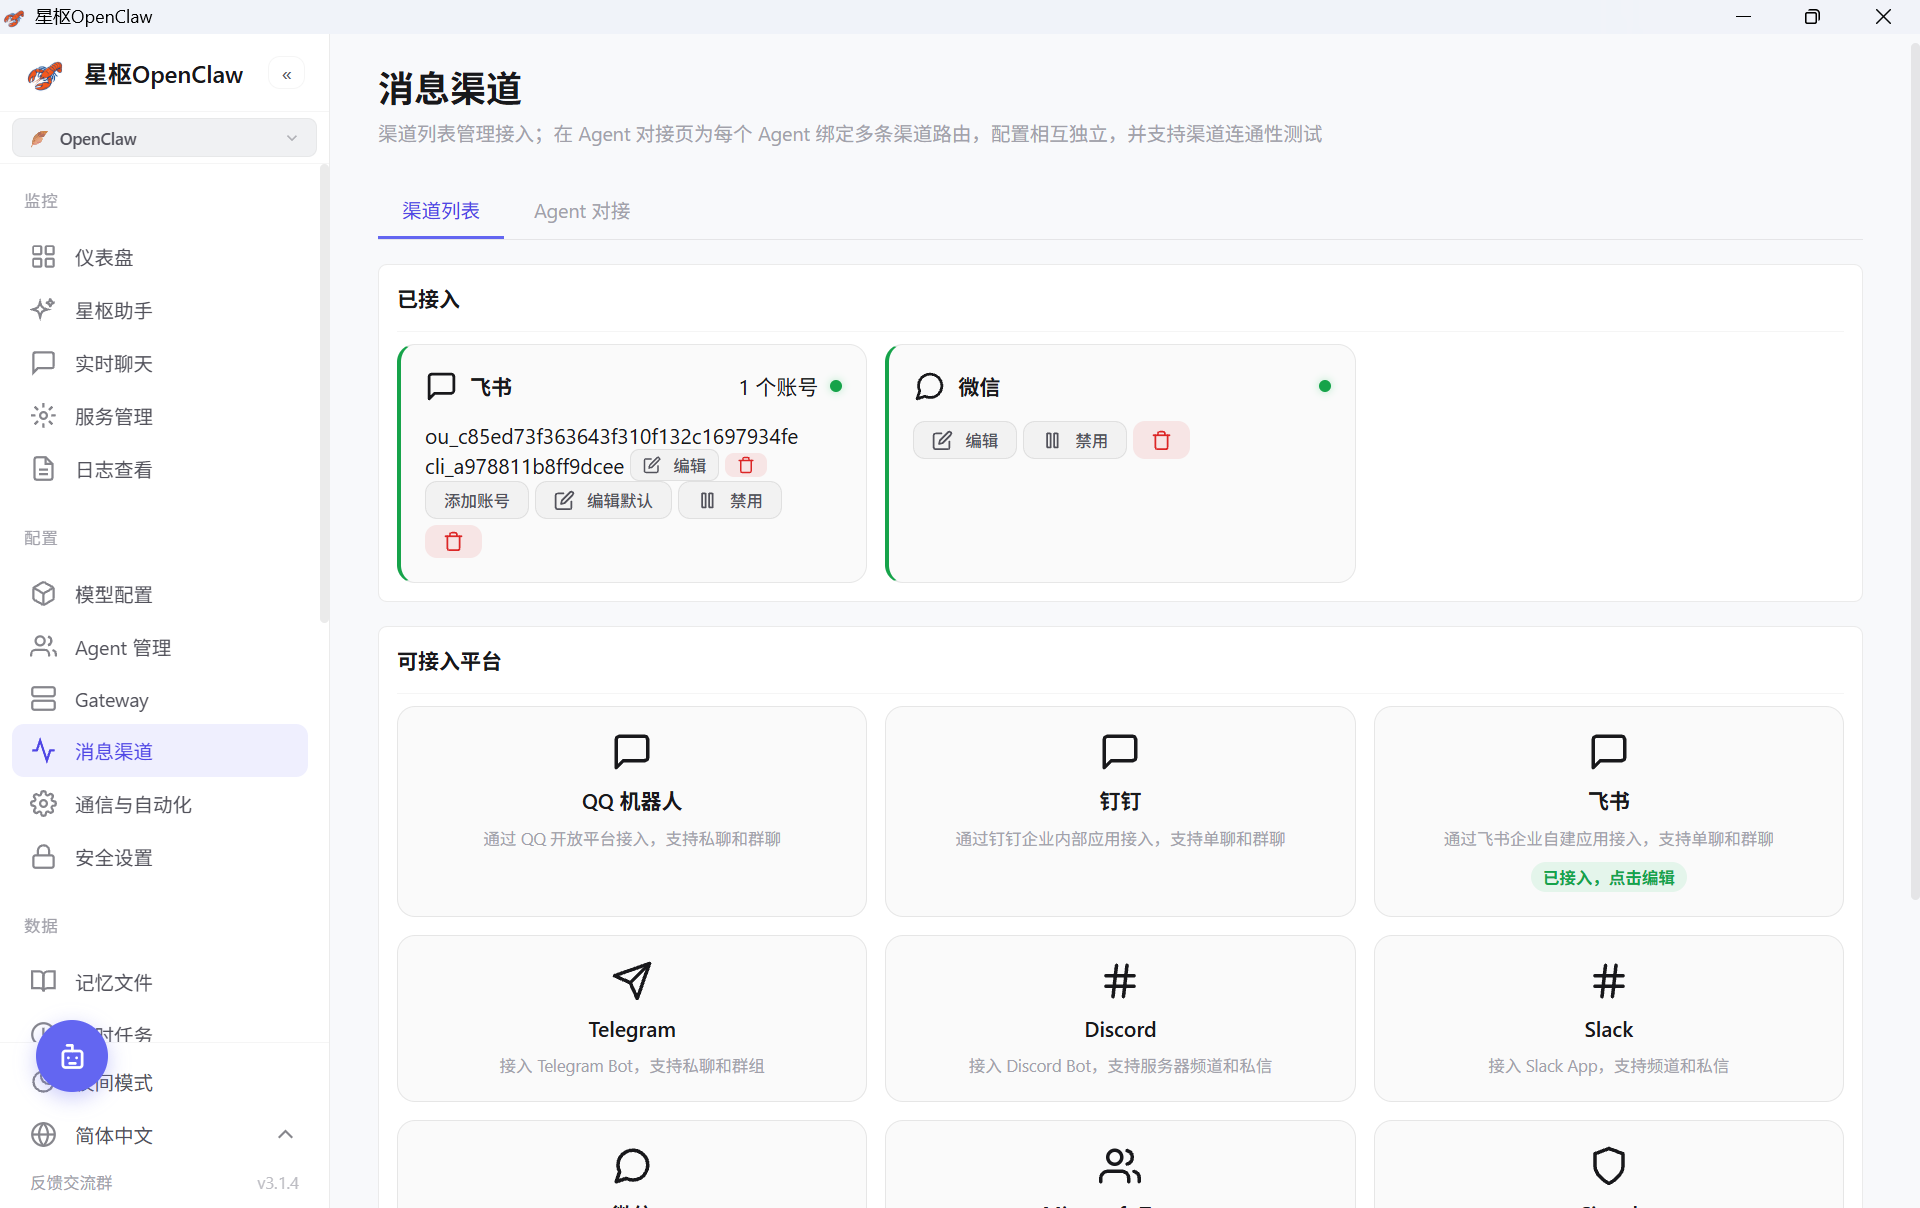Open 服务管理 page
1920x1208 pixels.
coord(160,416)
